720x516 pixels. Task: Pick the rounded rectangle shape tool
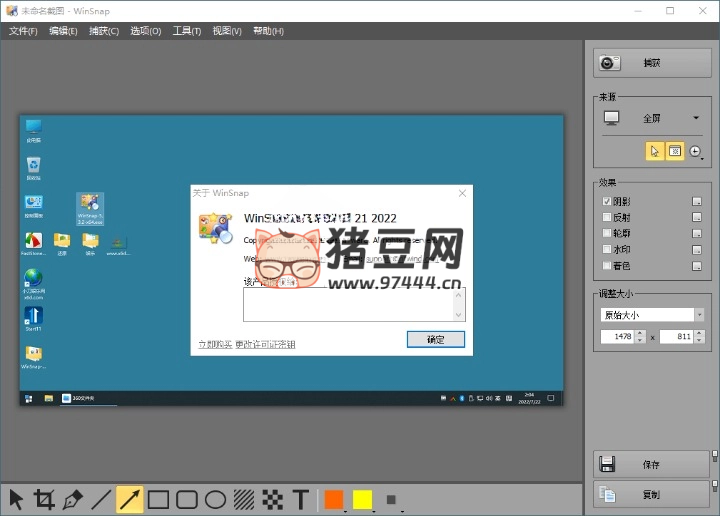point(187,499)
